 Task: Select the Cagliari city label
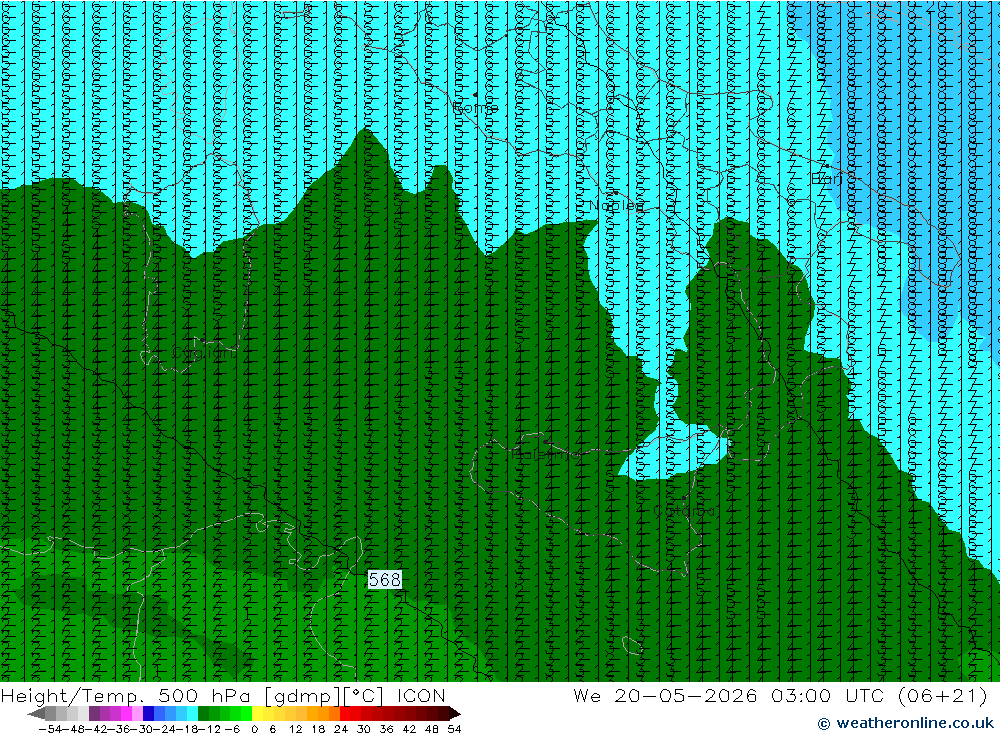click(x=203, y=352)
